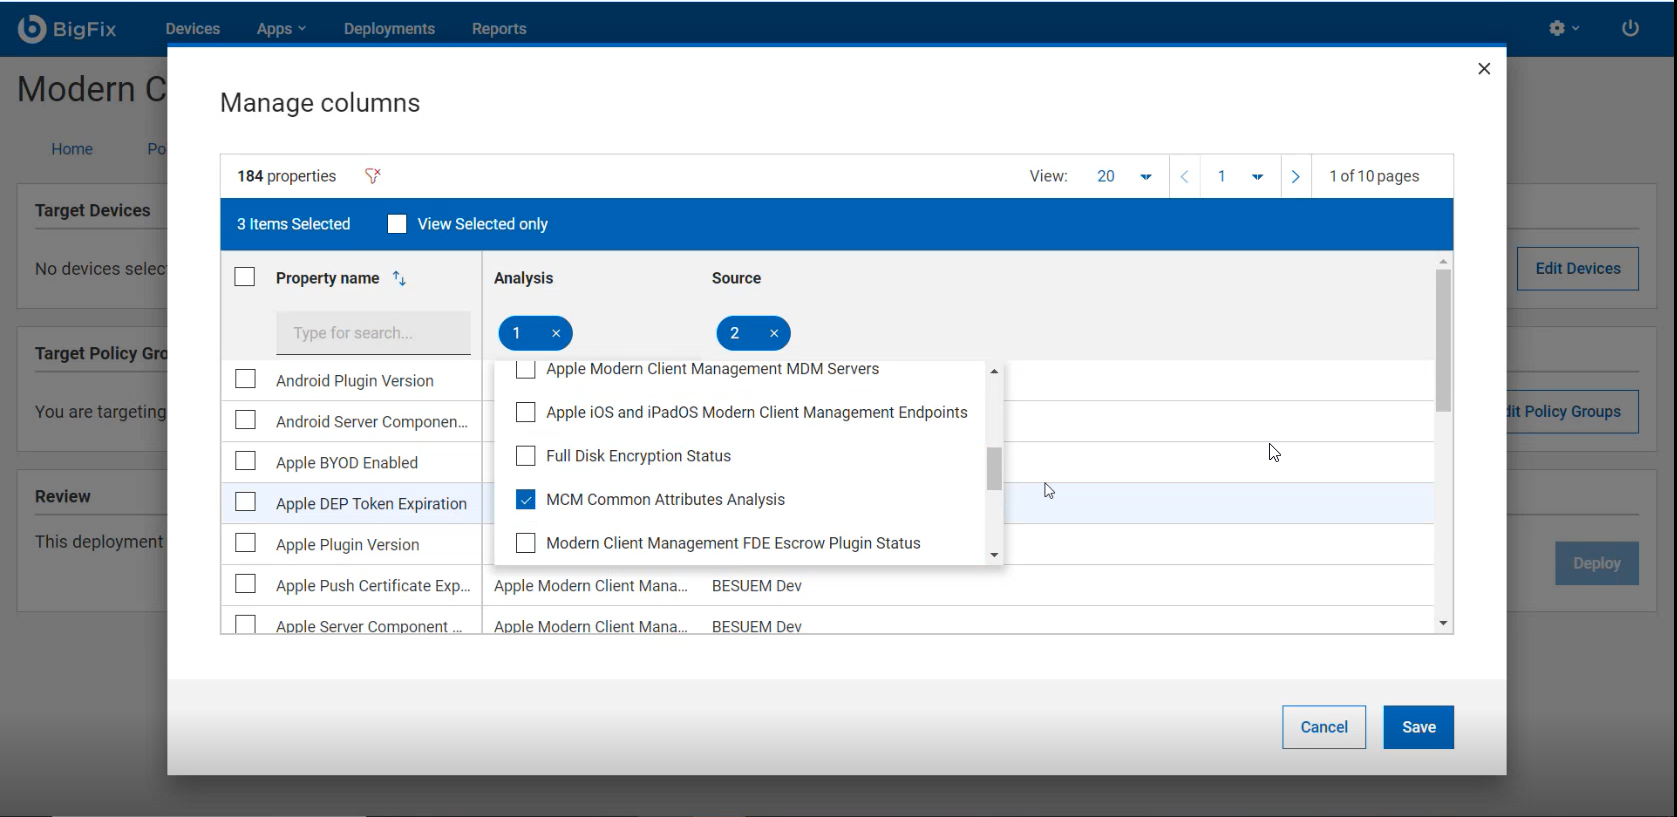1677x817 pixels.
Task: Open the Reports menu item
Action: point(499,29)
